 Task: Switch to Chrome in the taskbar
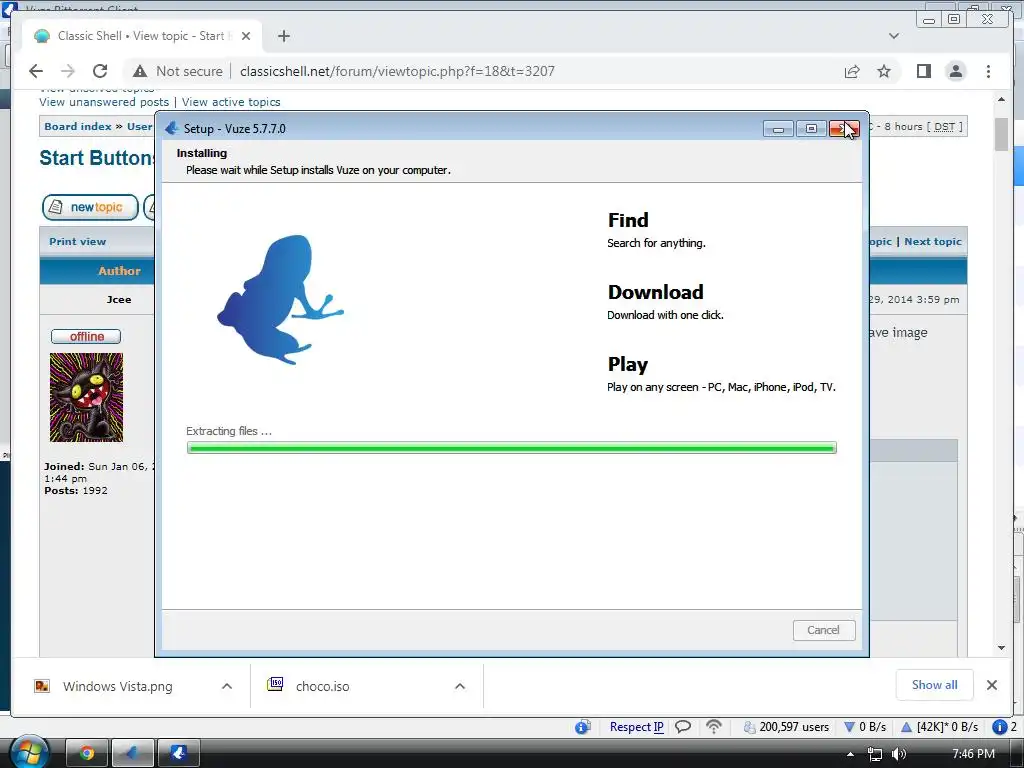87,753
